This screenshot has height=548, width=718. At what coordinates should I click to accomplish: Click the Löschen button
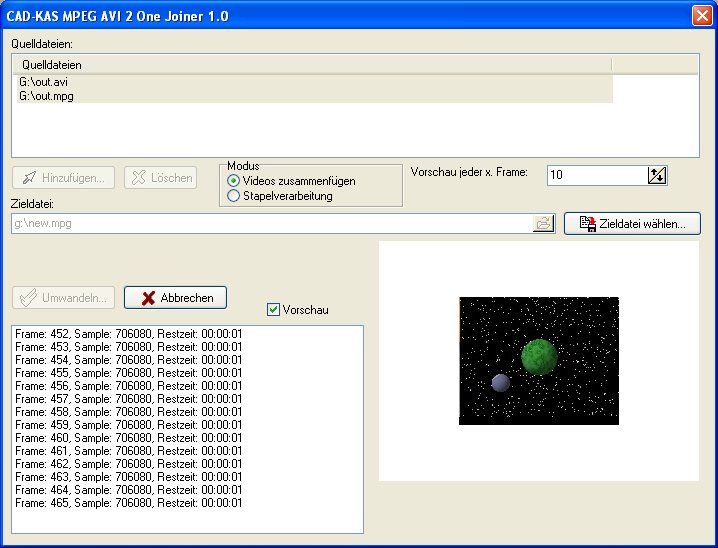pyautogui.click(x=160, y=178)
